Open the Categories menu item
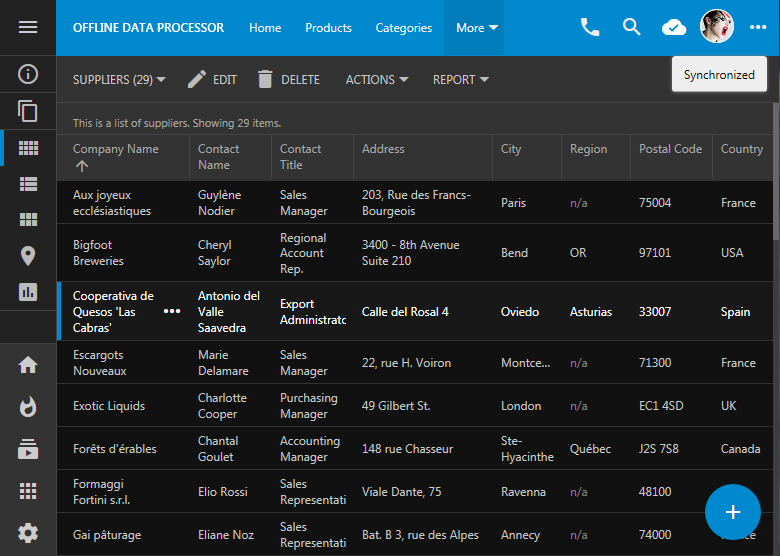780x556 pixels. point(403,28)
